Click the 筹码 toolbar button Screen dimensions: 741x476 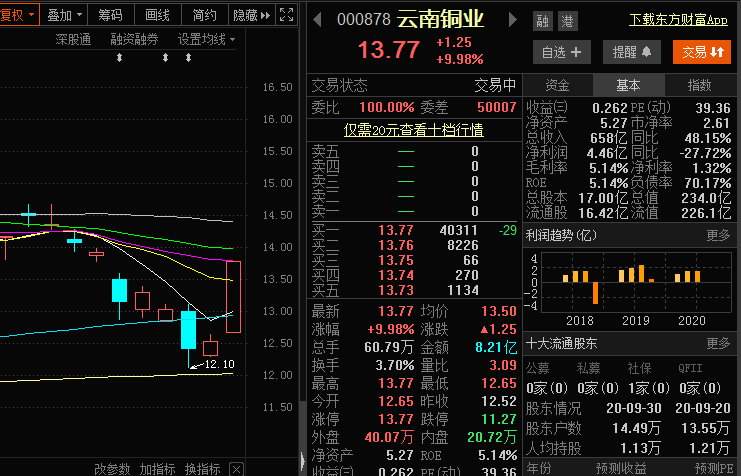[x=111, y=15]
